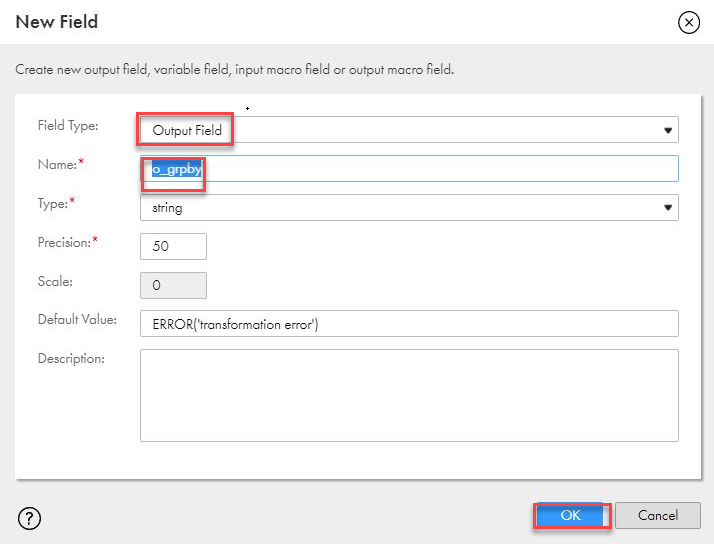The image size is (714, 544).
Task: Click the Default Value field with ERROR expression
Action: click(409, 324)
